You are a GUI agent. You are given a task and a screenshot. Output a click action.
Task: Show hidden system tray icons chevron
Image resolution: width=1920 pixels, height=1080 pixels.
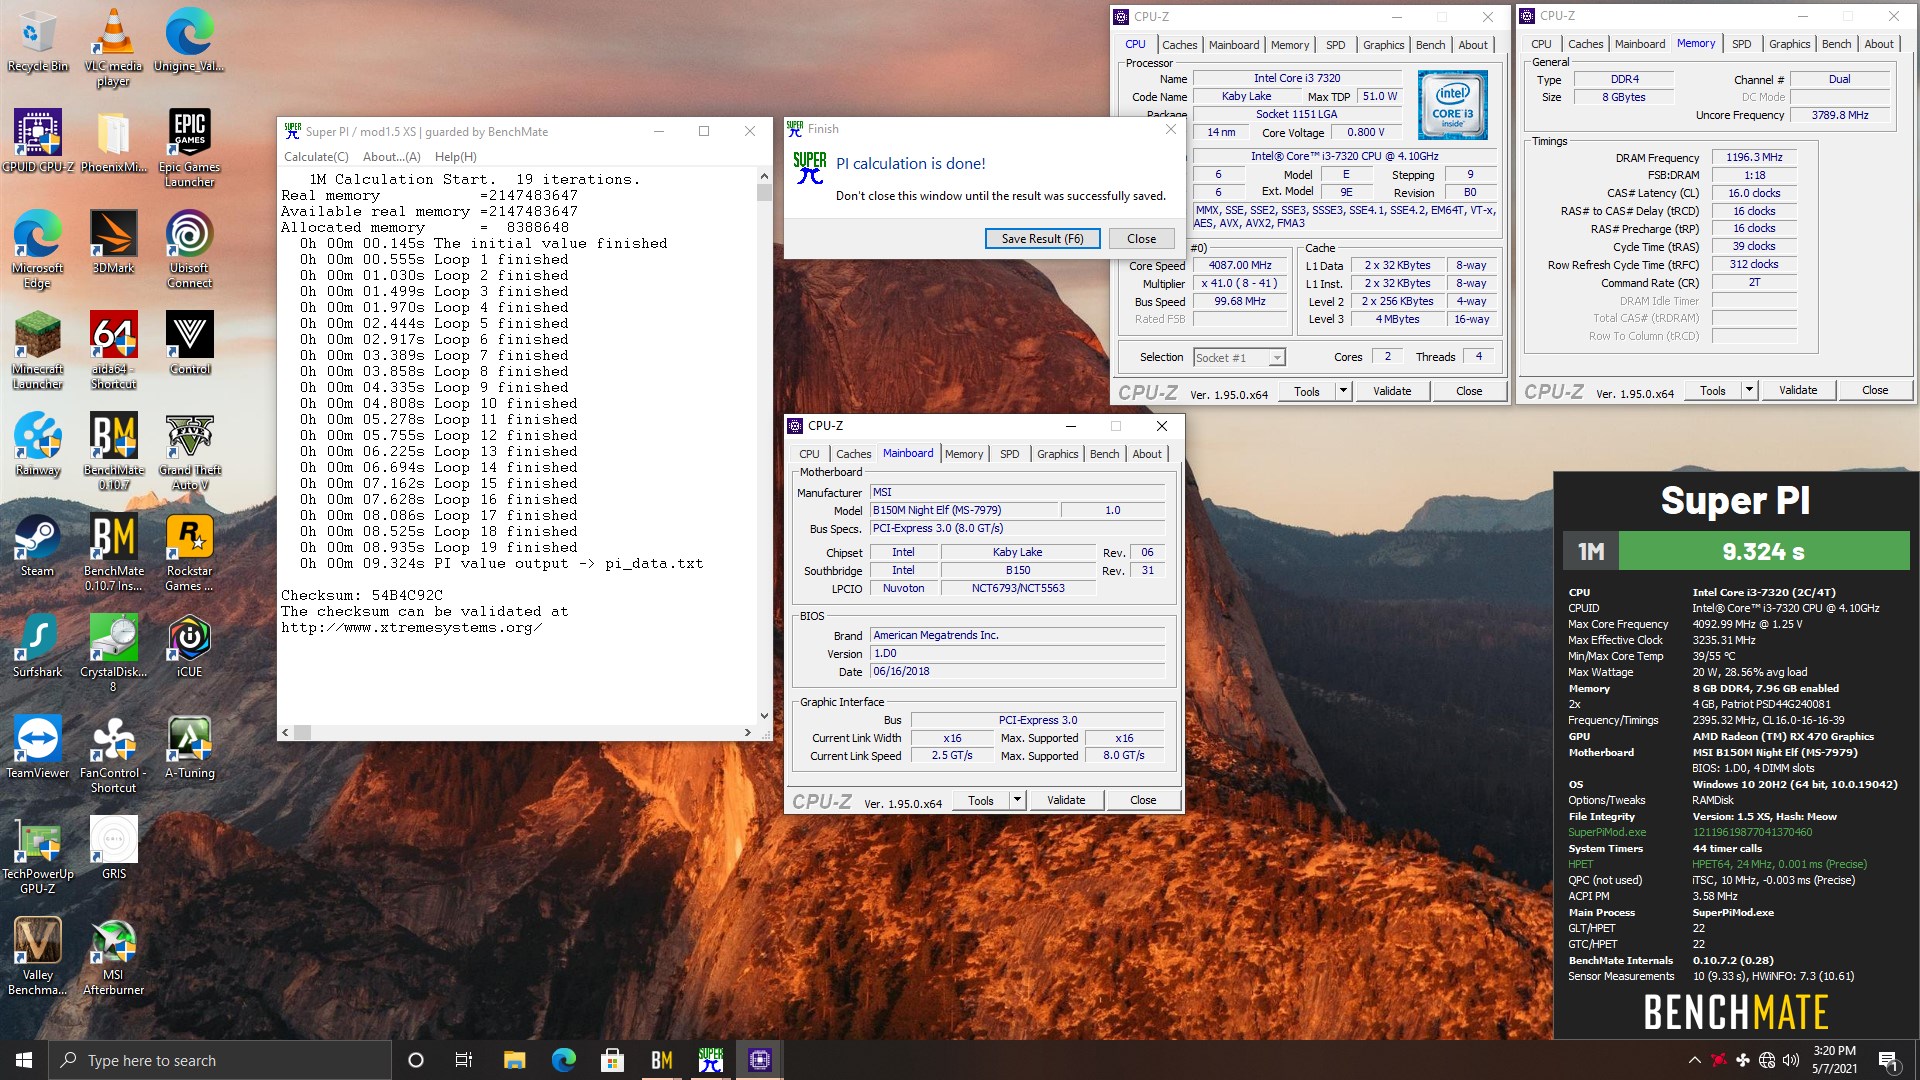(1694, 1060)
